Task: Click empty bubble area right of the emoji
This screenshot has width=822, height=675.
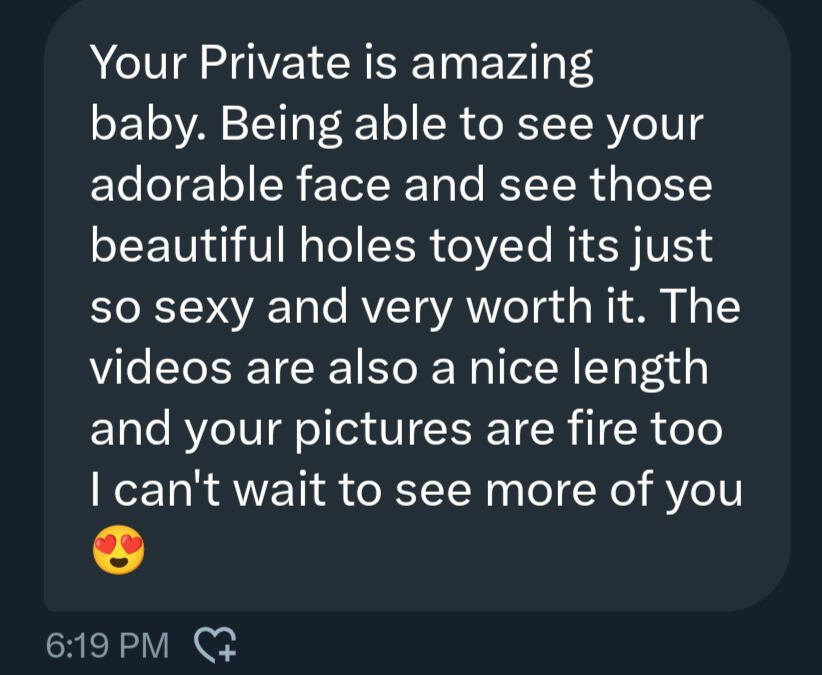Action: [x=450, y=553]
